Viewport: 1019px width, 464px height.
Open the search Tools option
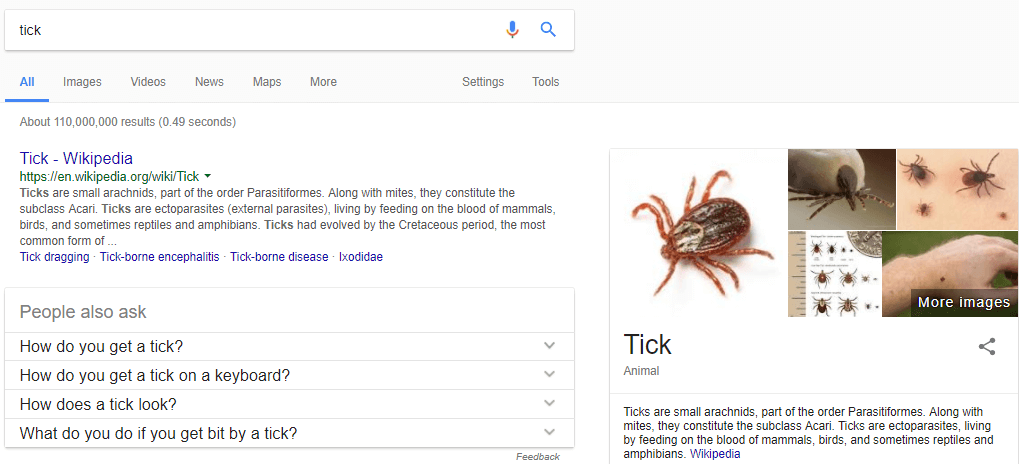[x=545, y=82]
